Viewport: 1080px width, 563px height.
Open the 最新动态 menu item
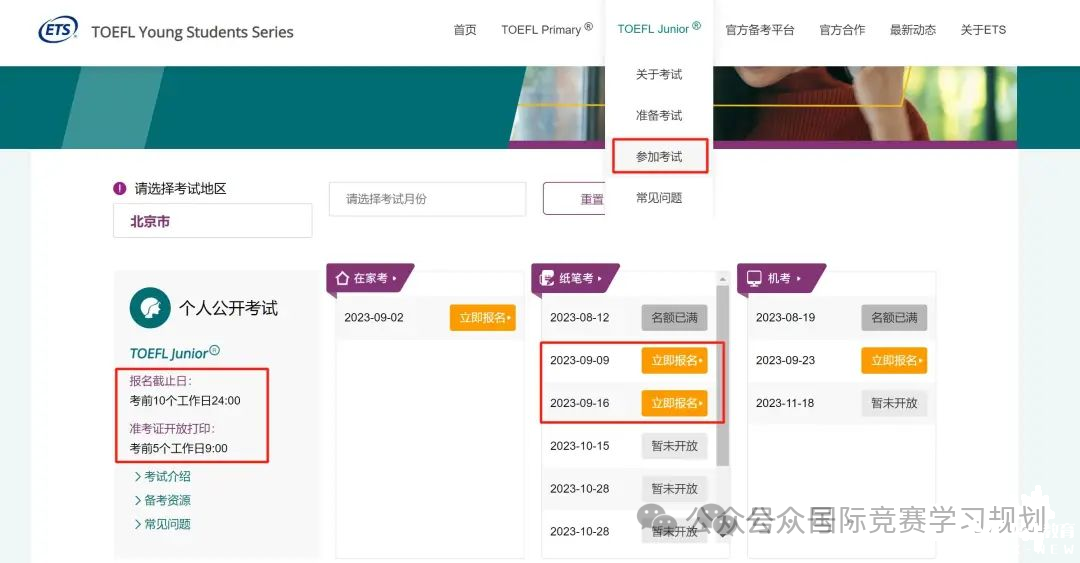pyautogui.click(x=913, y=30)
